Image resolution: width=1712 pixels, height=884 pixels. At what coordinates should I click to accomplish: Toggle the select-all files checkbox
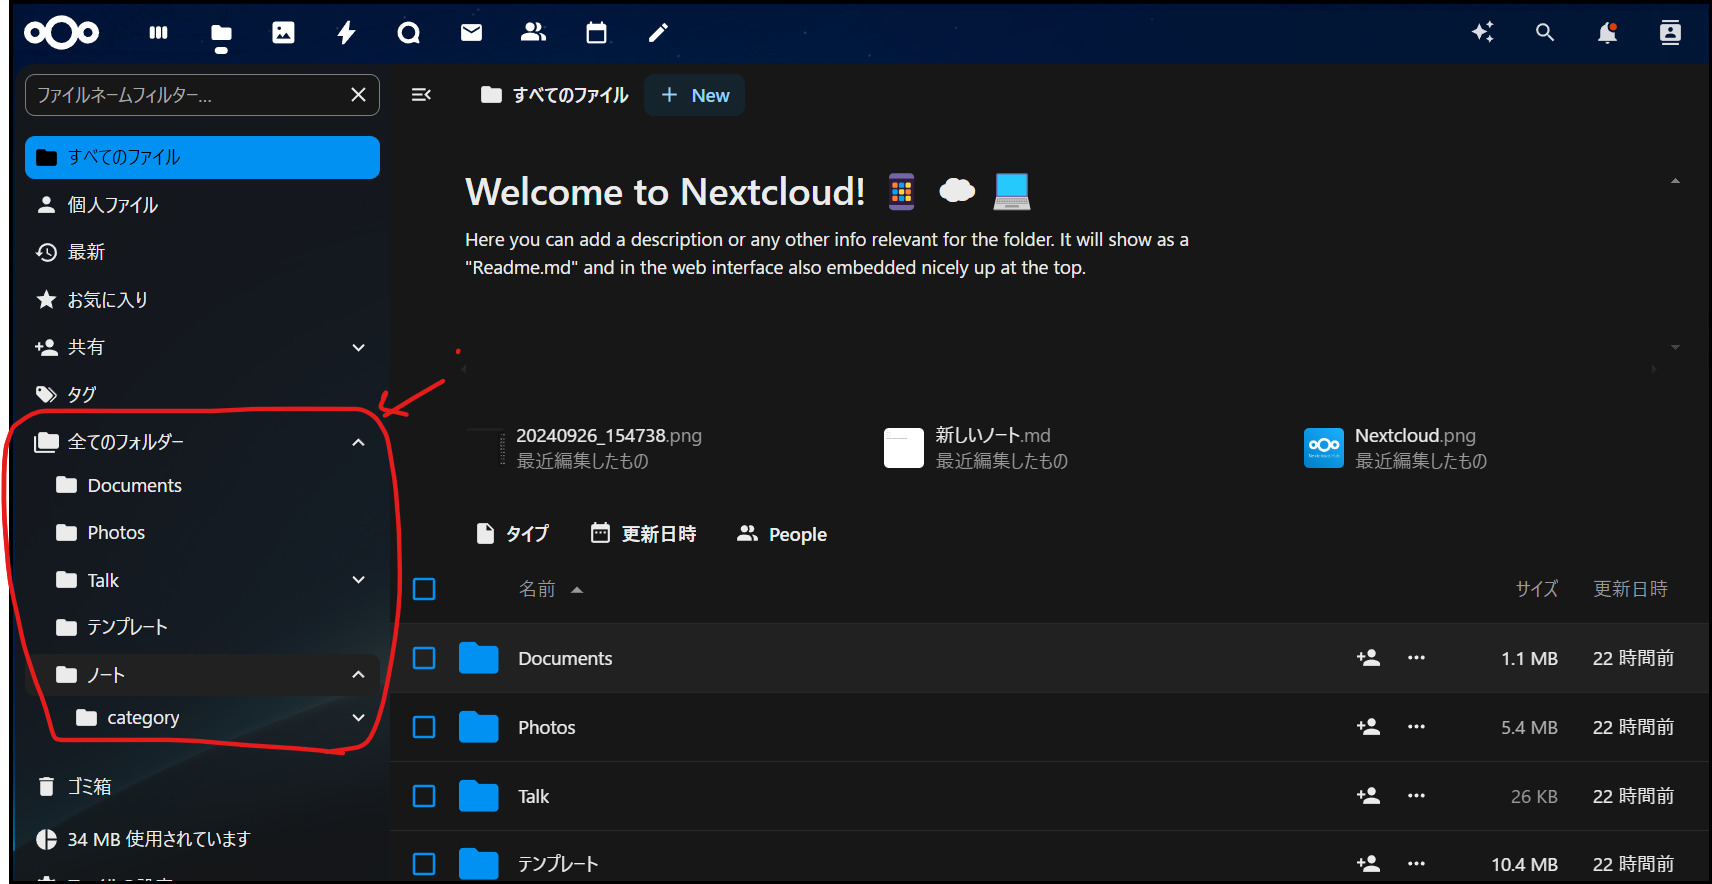424,589
